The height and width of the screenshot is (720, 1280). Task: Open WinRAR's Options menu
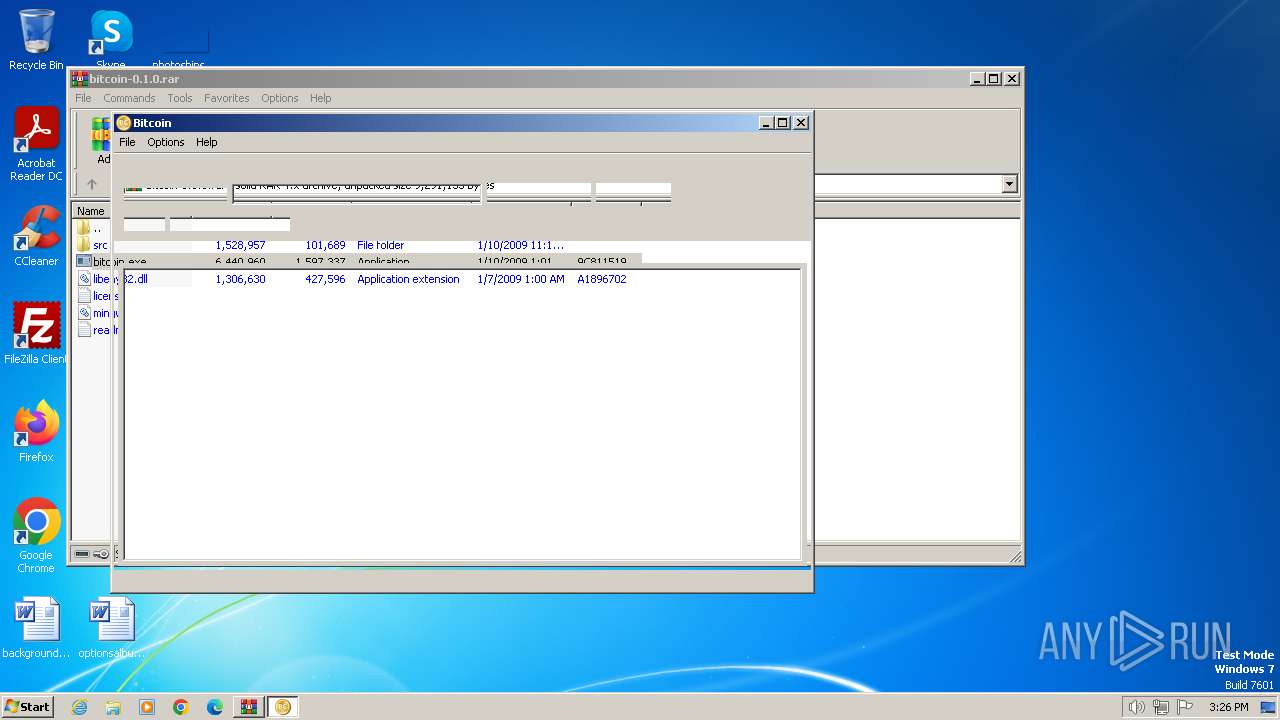(280, 98)
